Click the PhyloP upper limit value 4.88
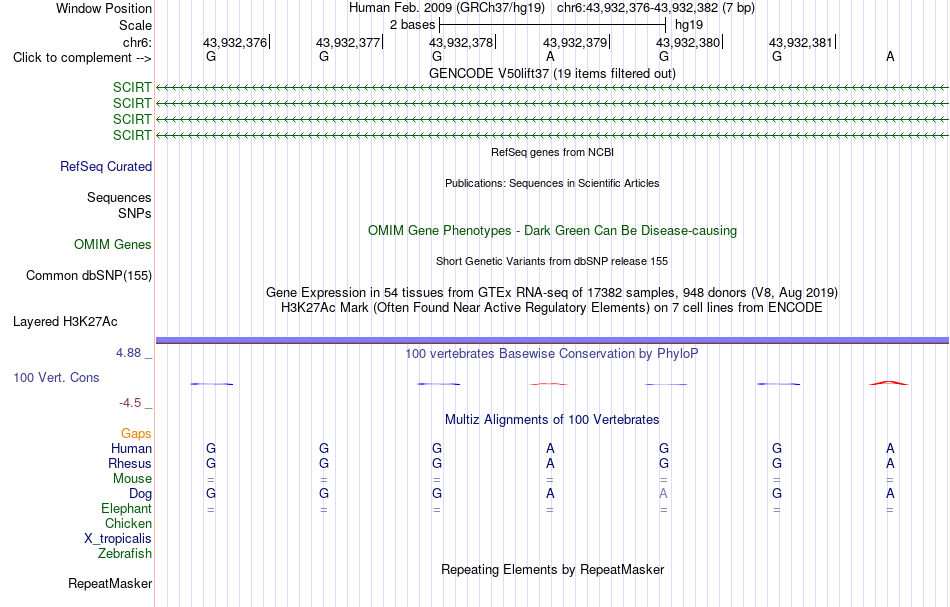The height and width of the screenshot is (607, 950). pyautogui.click(x=128, y=353)
